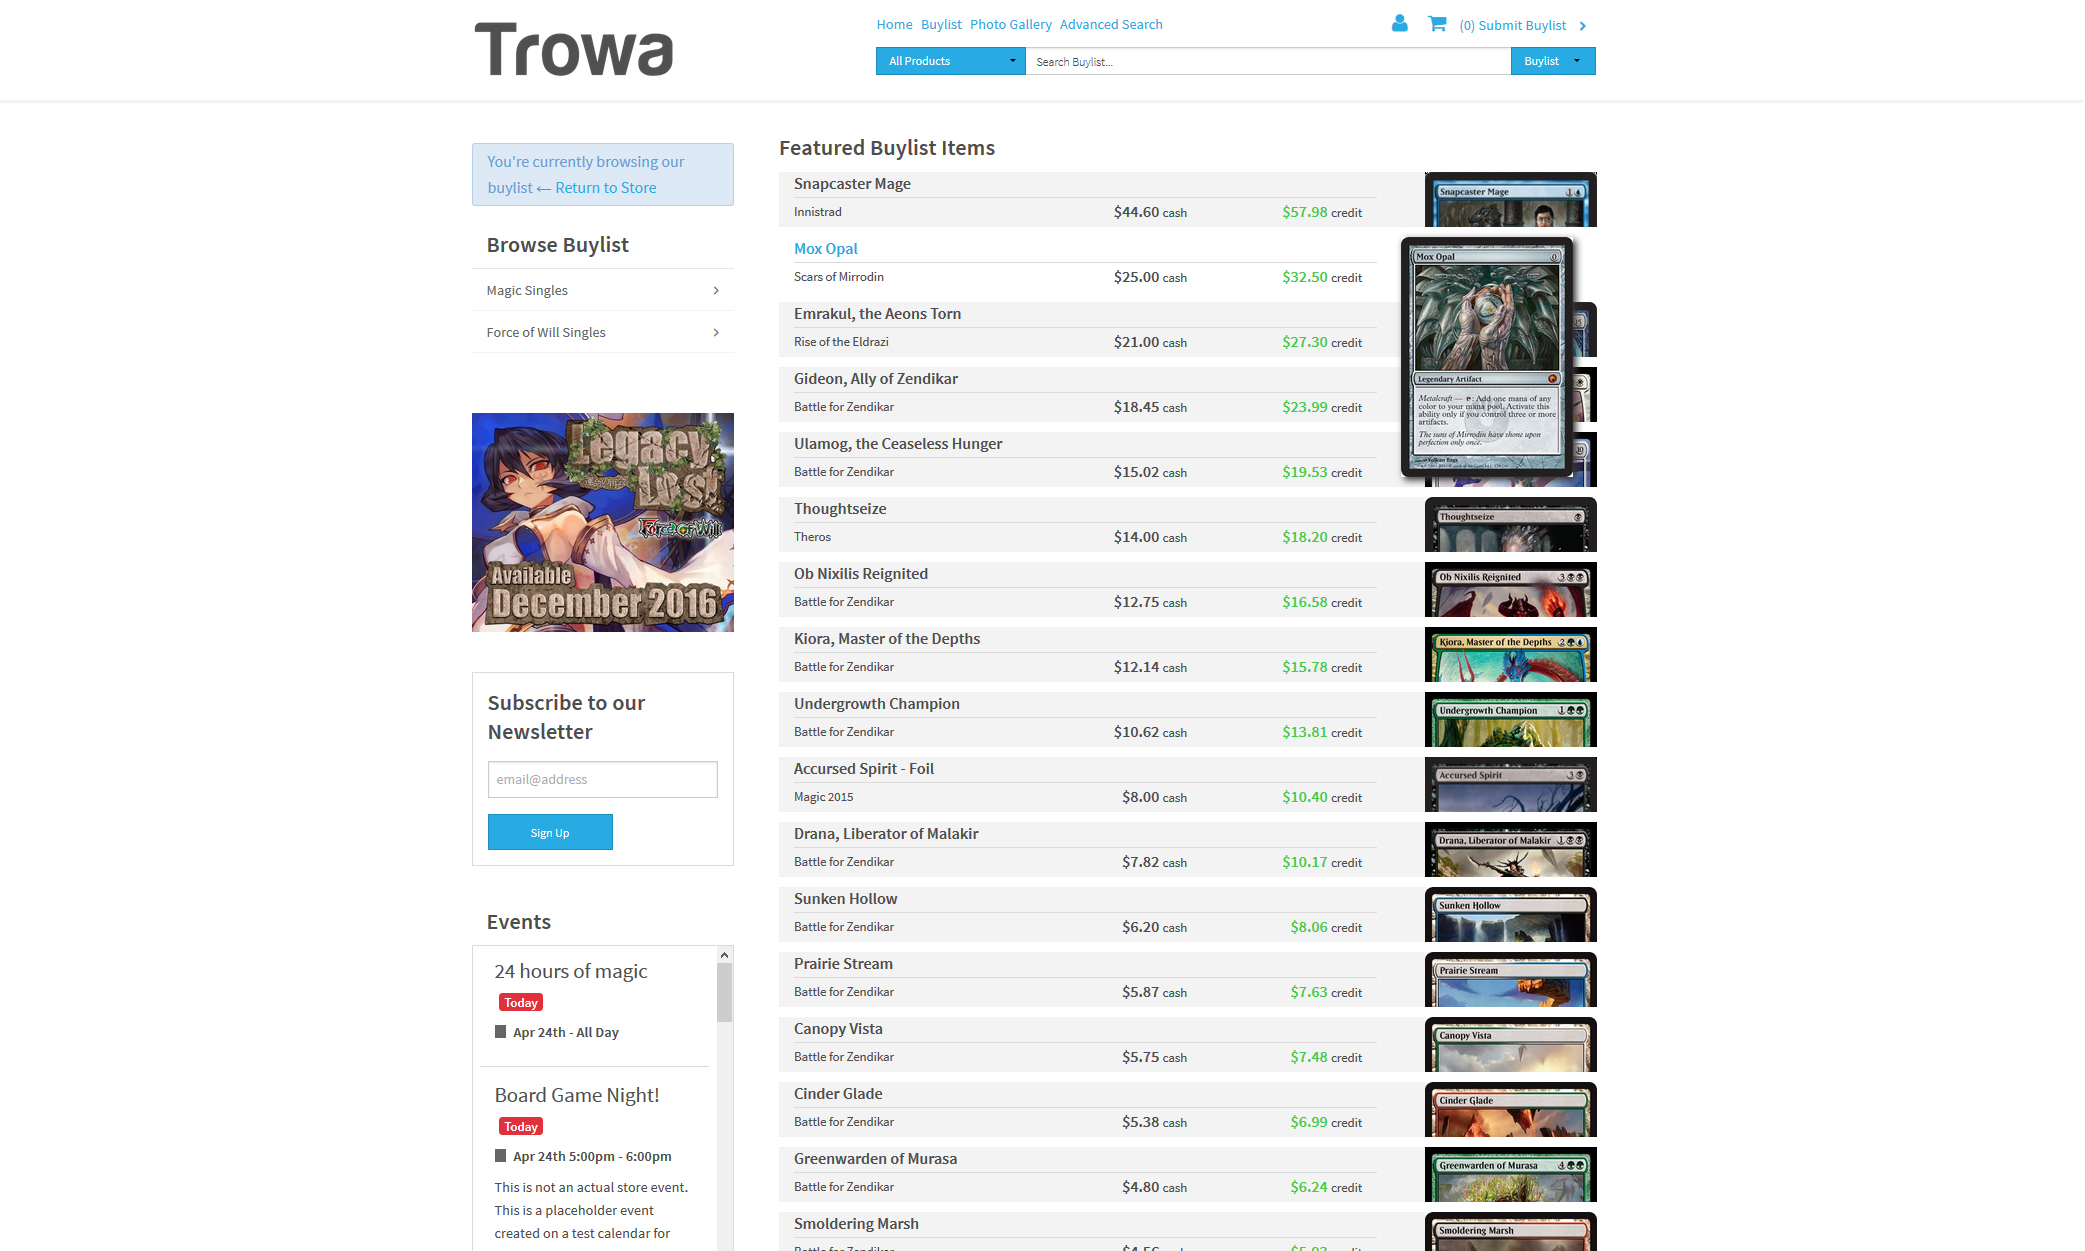Open Gideon, Ally of Zendikar item
Viewport: 2085px width, 1251px height.
pos(876,379)
